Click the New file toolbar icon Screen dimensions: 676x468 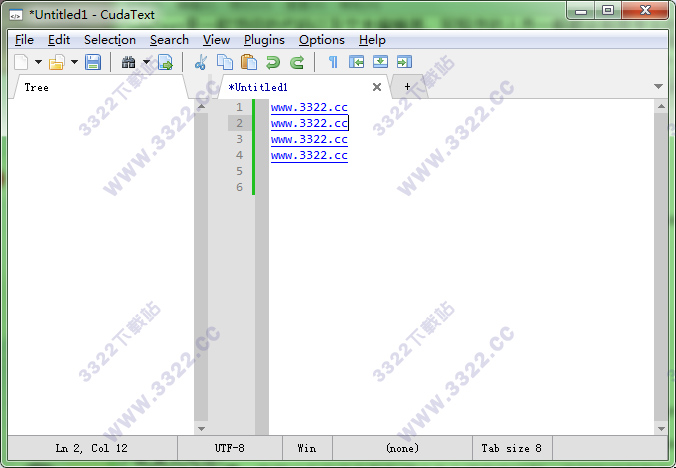click(x=21, y=62)
